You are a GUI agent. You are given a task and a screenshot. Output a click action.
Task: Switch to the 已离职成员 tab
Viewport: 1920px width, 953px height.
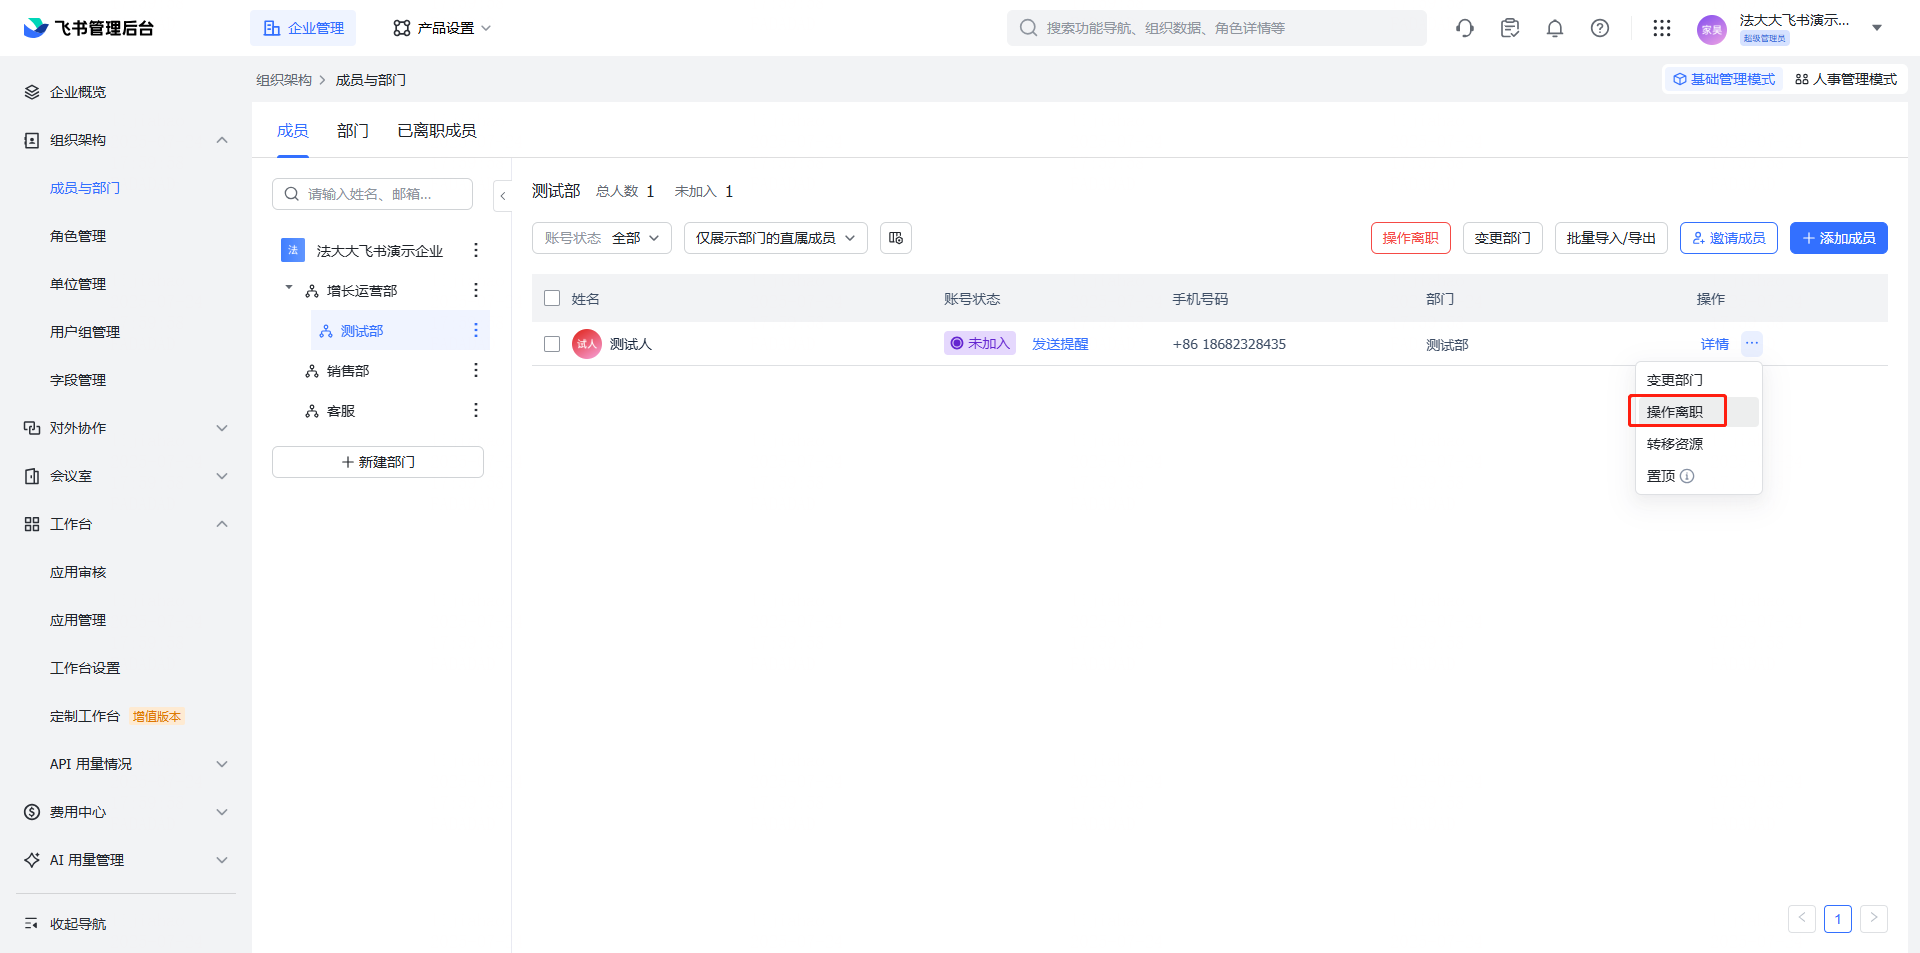pos(436,131)
